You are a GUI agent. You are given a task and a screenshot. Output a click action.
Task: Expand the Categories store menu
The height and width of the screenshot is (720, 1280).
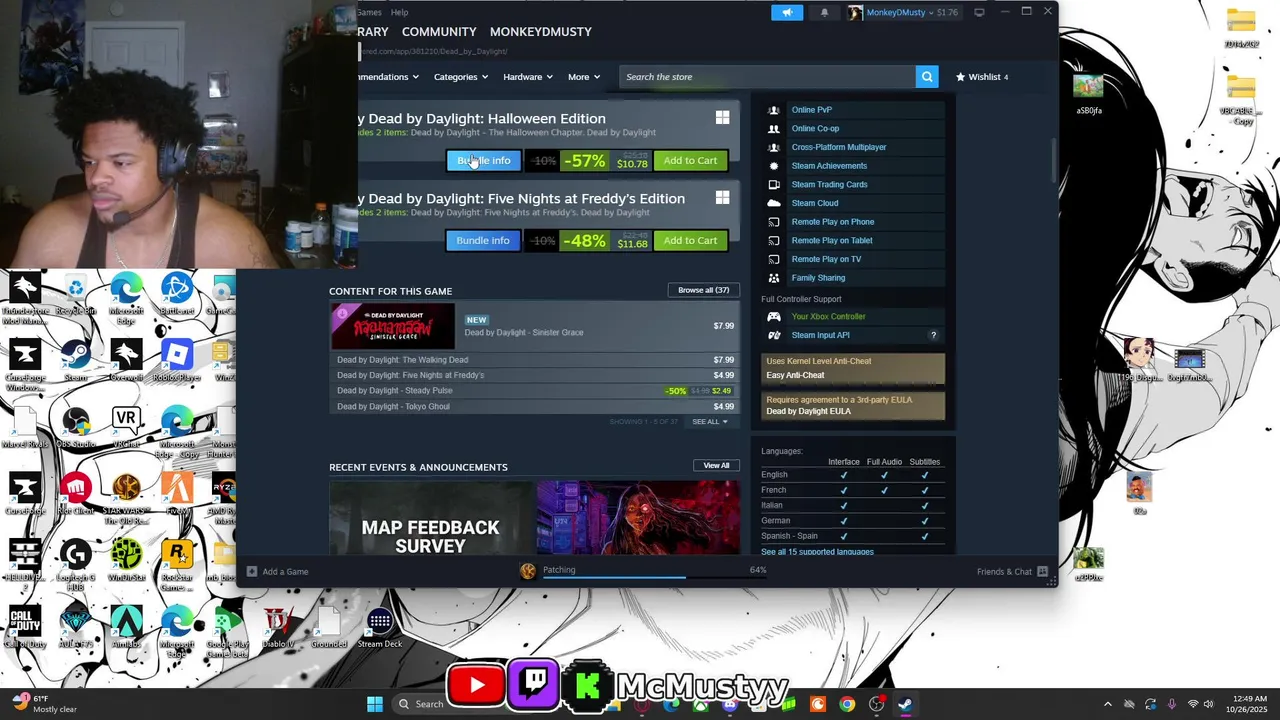[461, 77]
